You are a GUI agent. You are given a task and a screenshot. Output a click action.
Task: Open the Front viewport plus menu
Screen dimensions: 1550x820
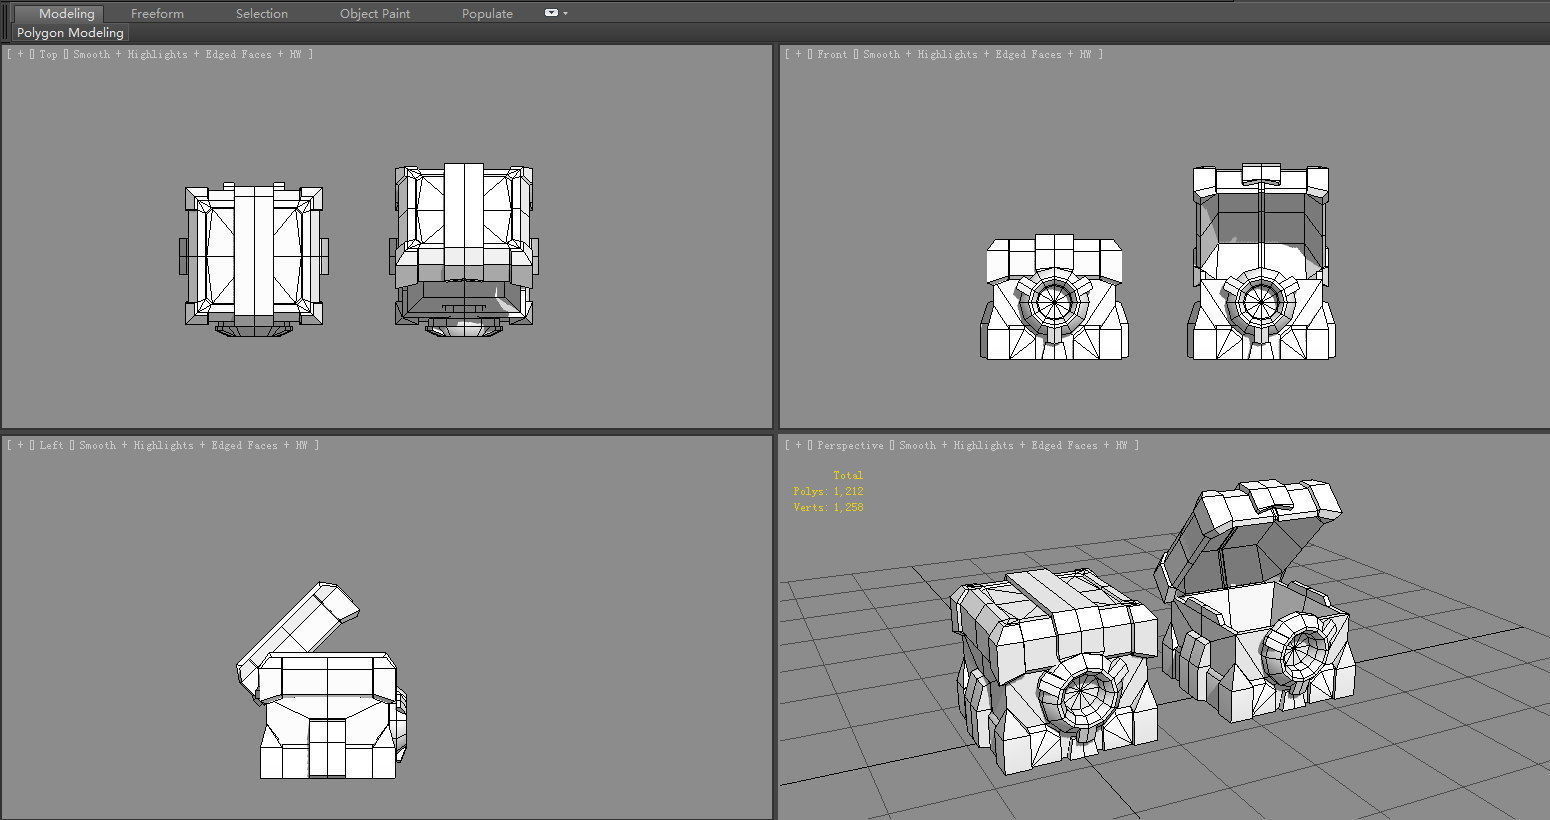click(798, 54)
